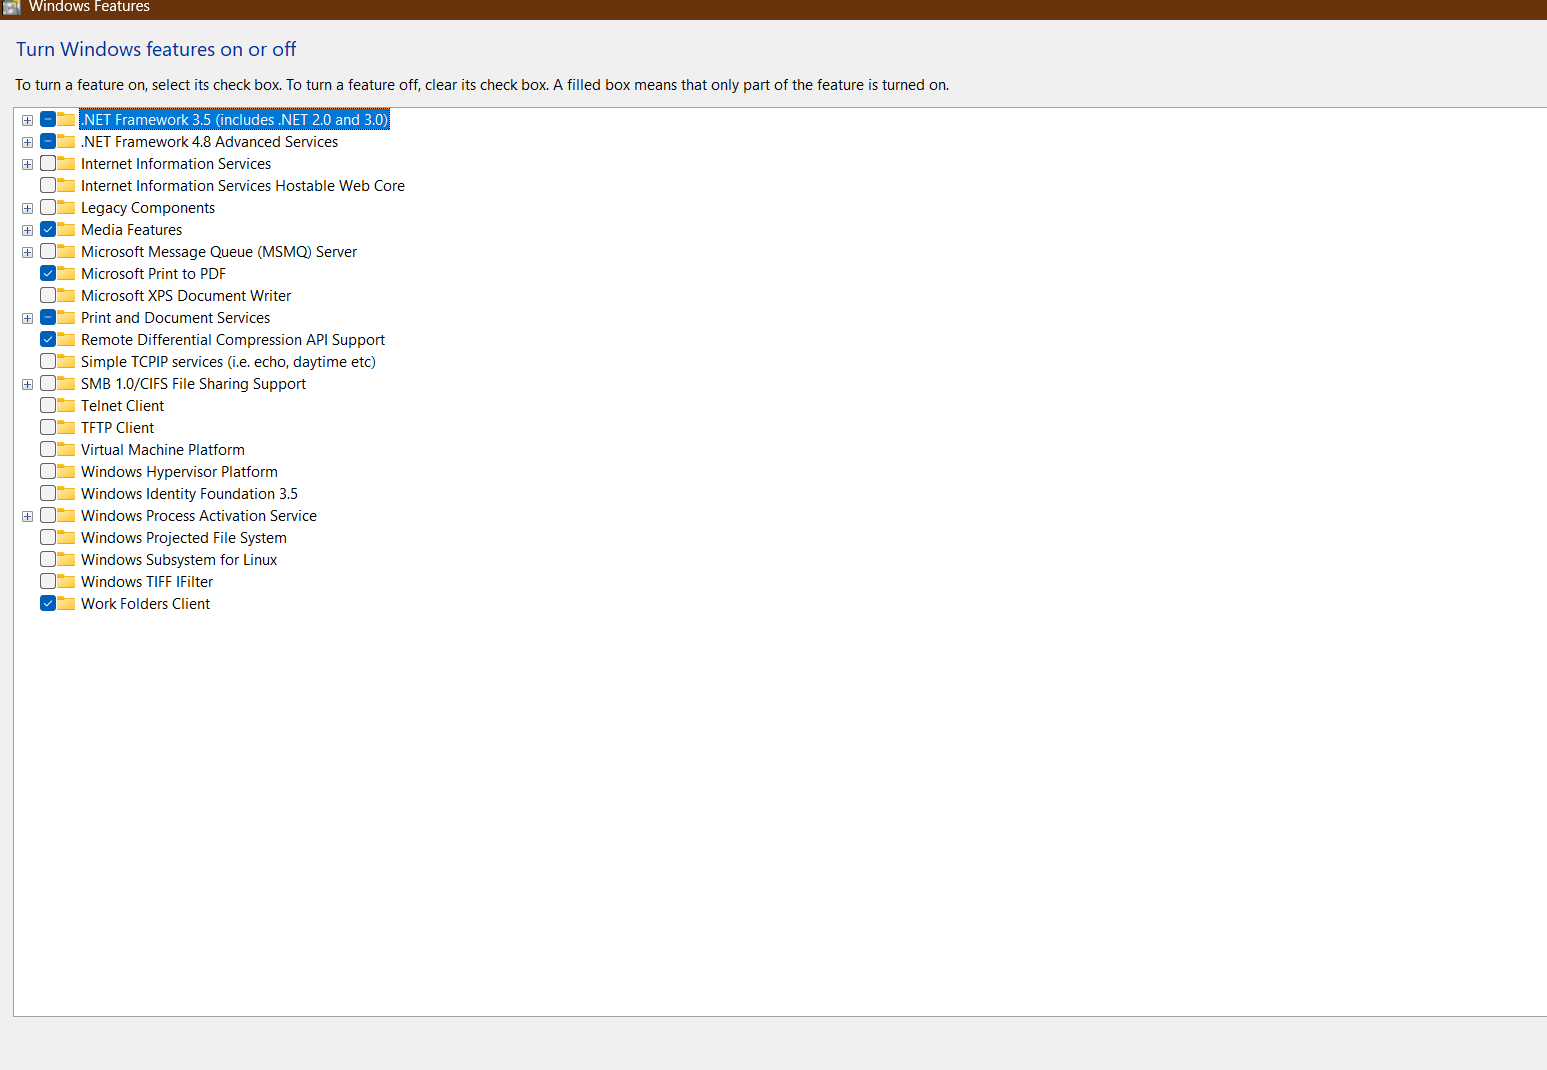This screenshot has width=1547, height=1070.
Task: Expand SMB 1.0/CIFS File Sharing Support node
Action: (x=28, y=384)
